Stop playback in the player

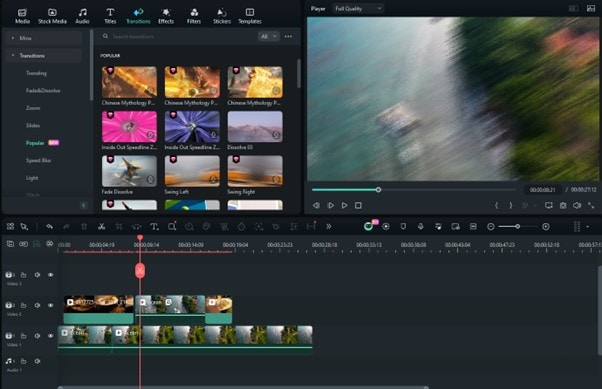(358, 205)
